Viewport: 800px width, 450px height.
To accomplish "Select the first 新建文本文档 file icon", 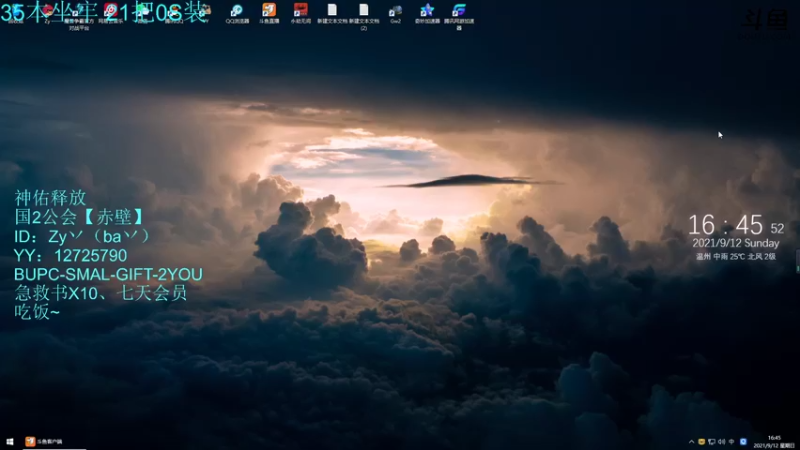I will [x=332, y=14].
